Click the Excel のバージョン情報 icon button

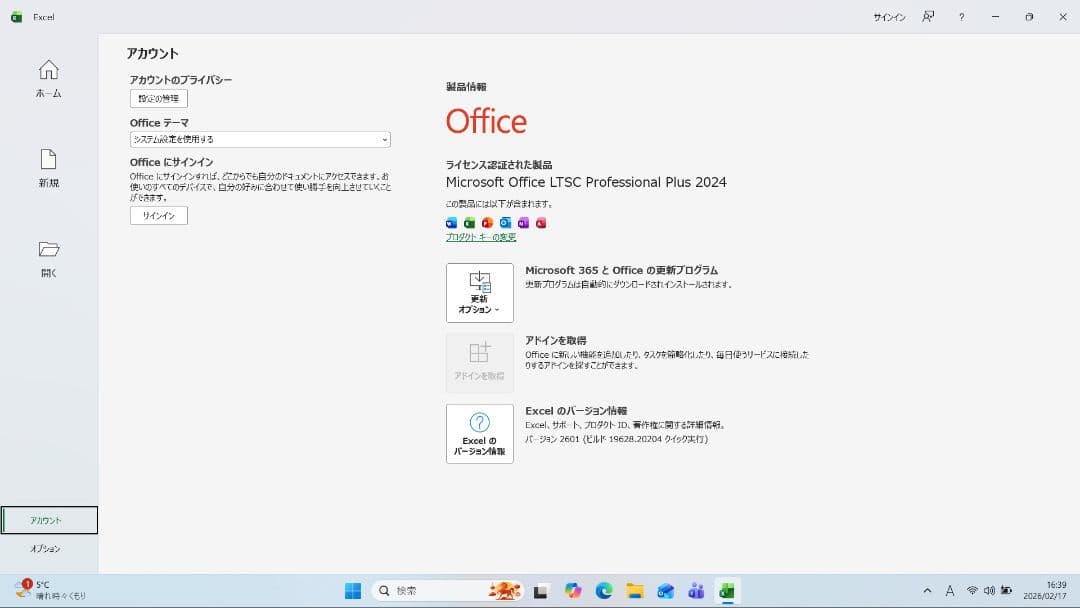pos(479,433)
